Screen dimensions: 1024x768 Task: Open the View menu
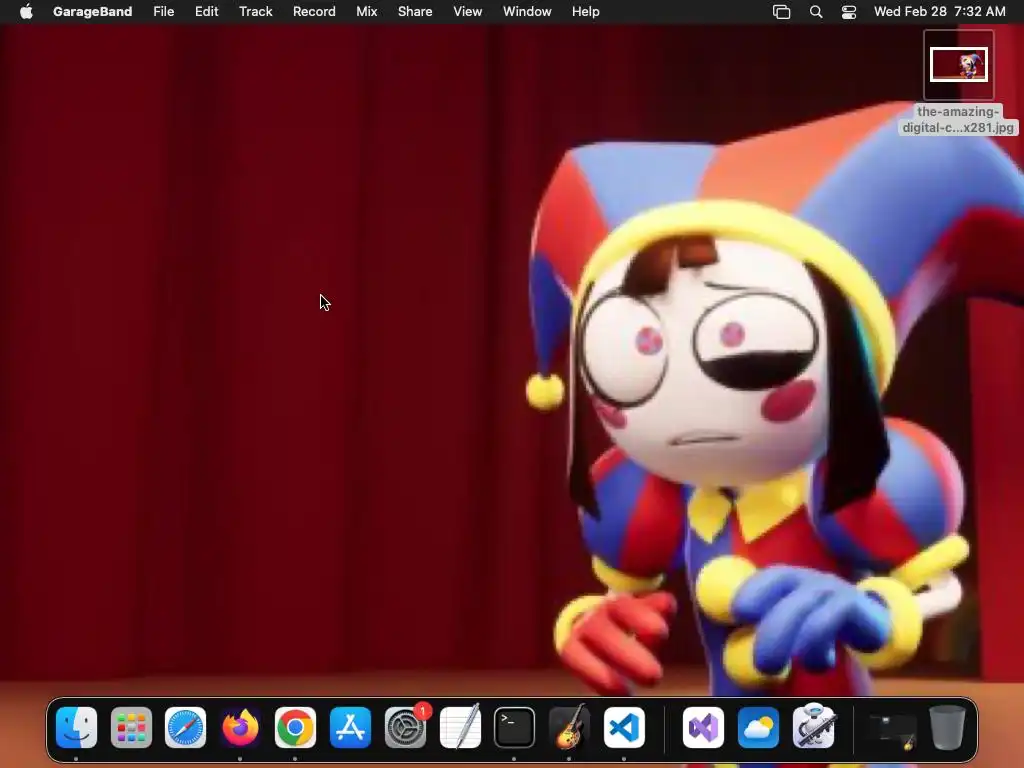tap(468, 12)
